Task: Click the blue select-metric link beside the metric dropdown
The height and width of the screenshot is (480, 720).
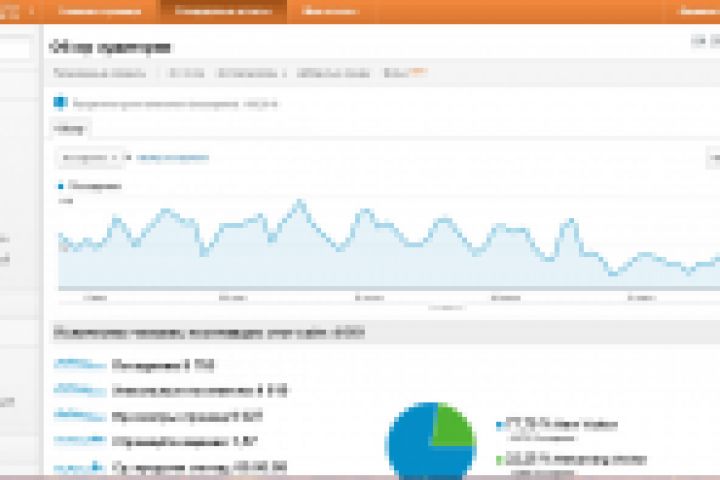Action: [x=173, y=158]
